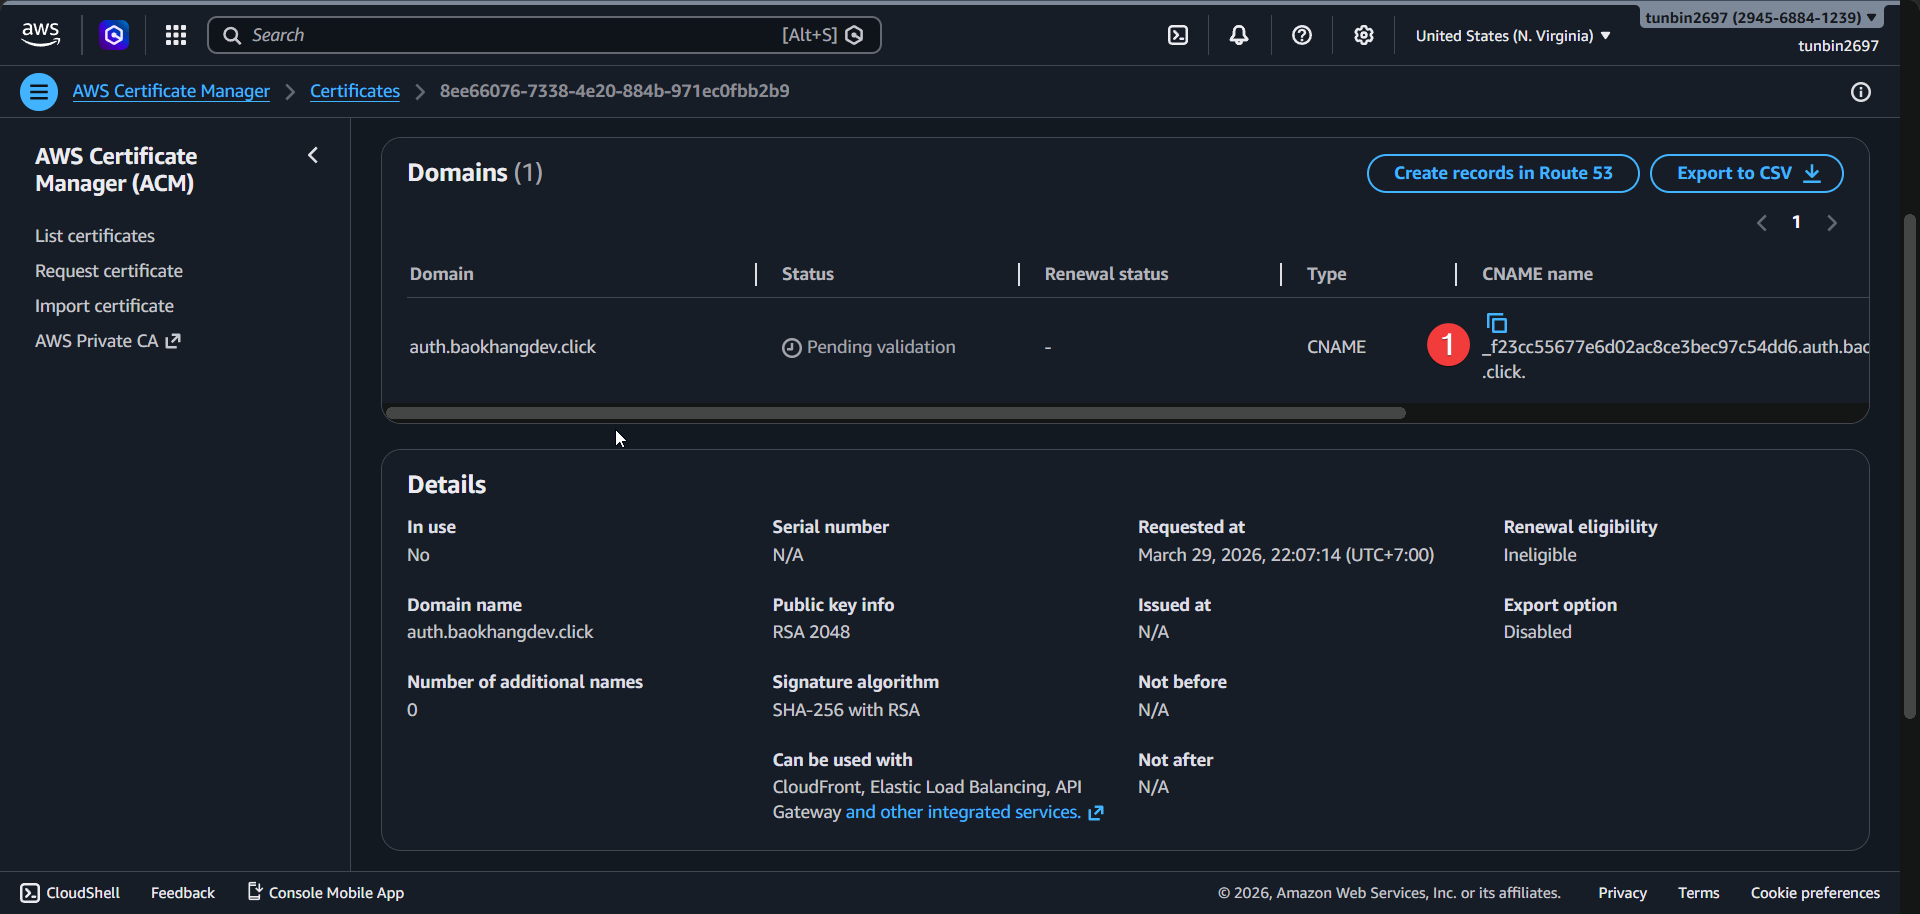
Task: Go to next page of Domains table
Action: 1831,223
